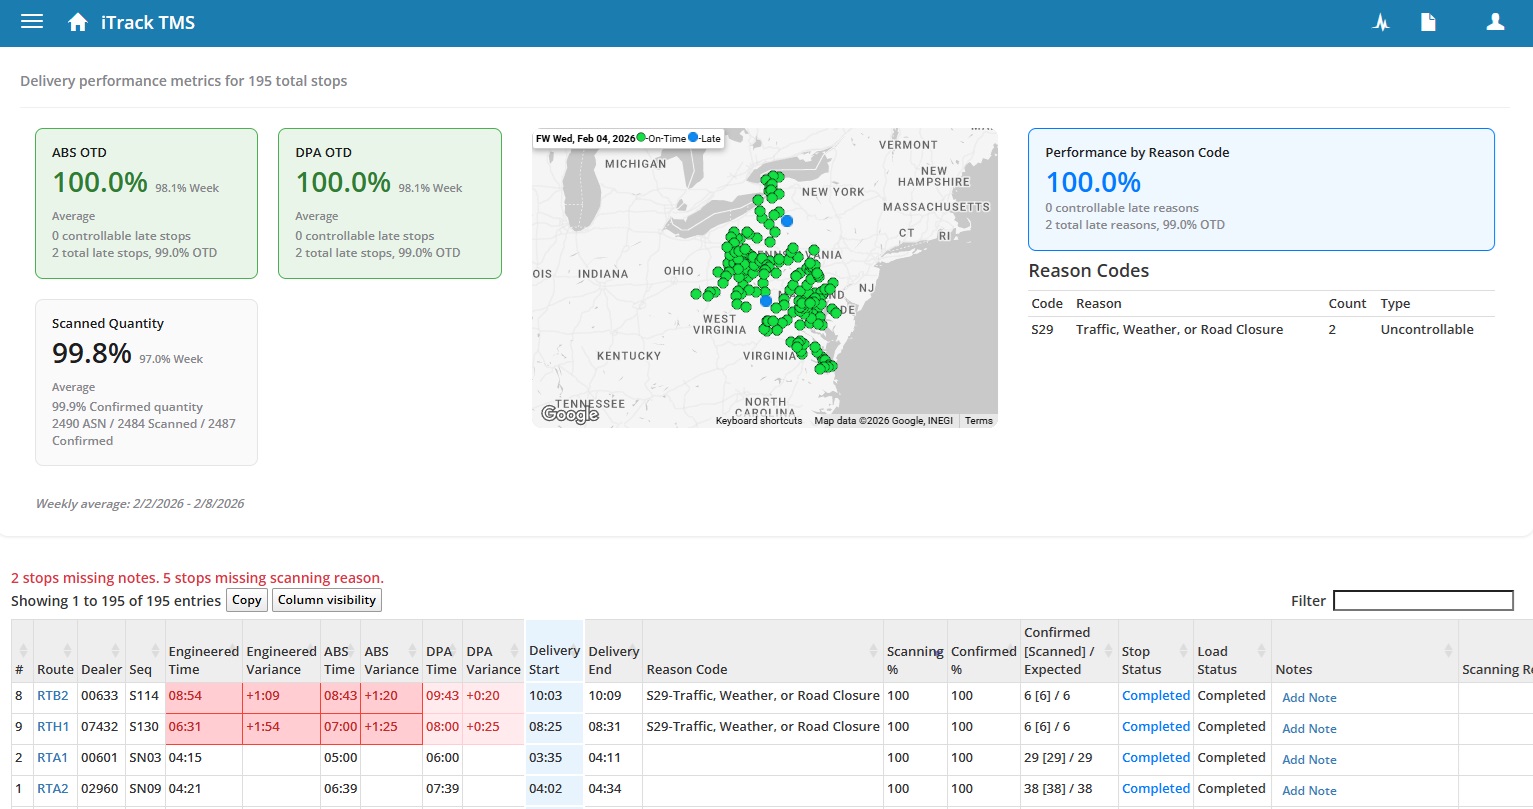Image resolution: width=1533 pixels, height=809 pixels.
Task: Open Keyboard shortcuts below the map
Action: pos(758,421)
